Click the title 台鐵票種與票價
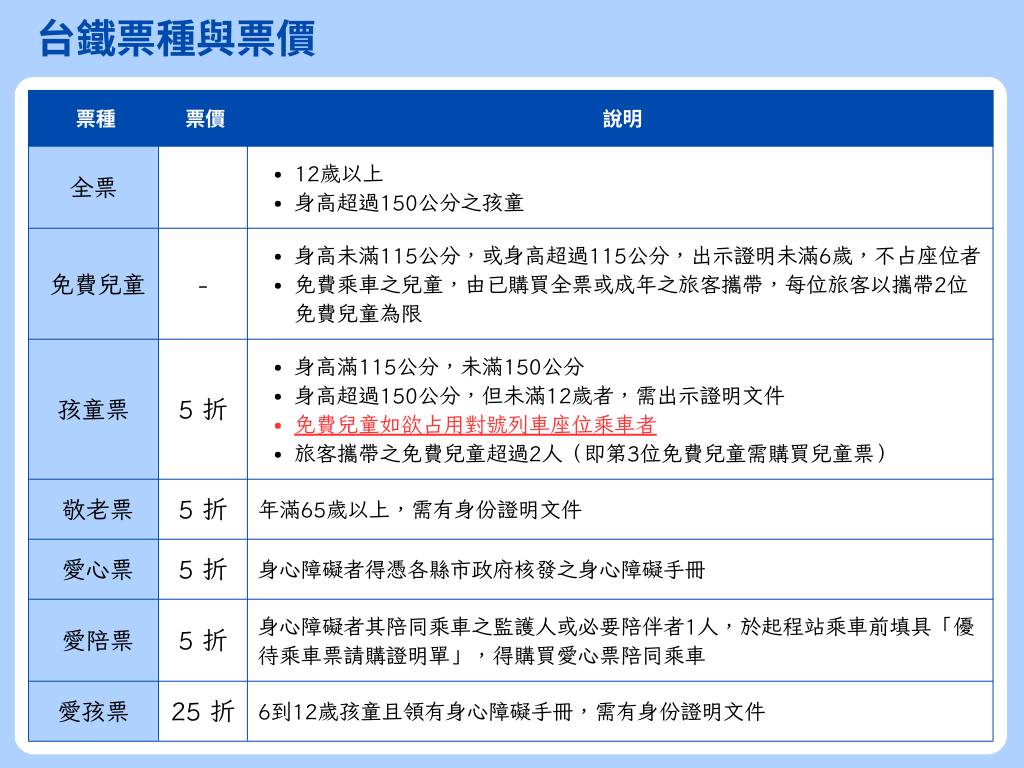Viewport: 1024px width, 768px height. click(177, 39)
